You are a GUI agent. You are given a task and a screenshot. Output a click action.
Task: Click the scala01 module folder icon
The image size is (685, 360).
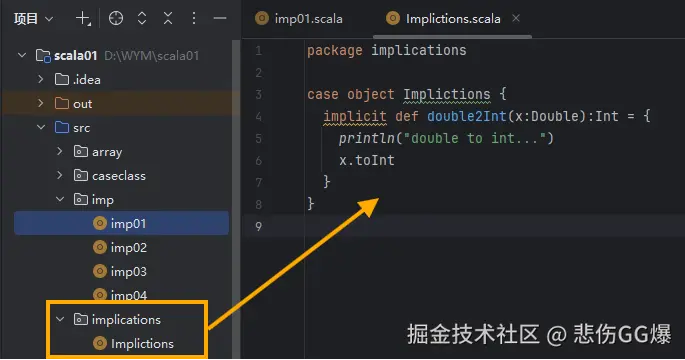click(x=43, y=56)
